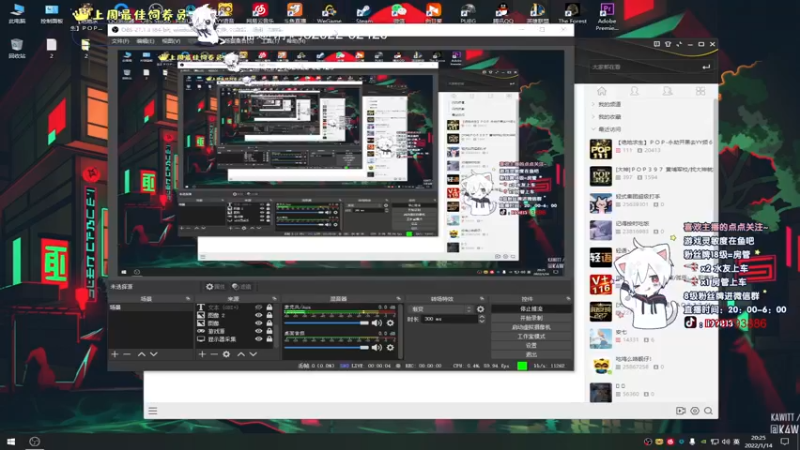Screen dimensions: 800x450
Task: Adjust the transition duration stepper arrows
Action: point(481,319)
